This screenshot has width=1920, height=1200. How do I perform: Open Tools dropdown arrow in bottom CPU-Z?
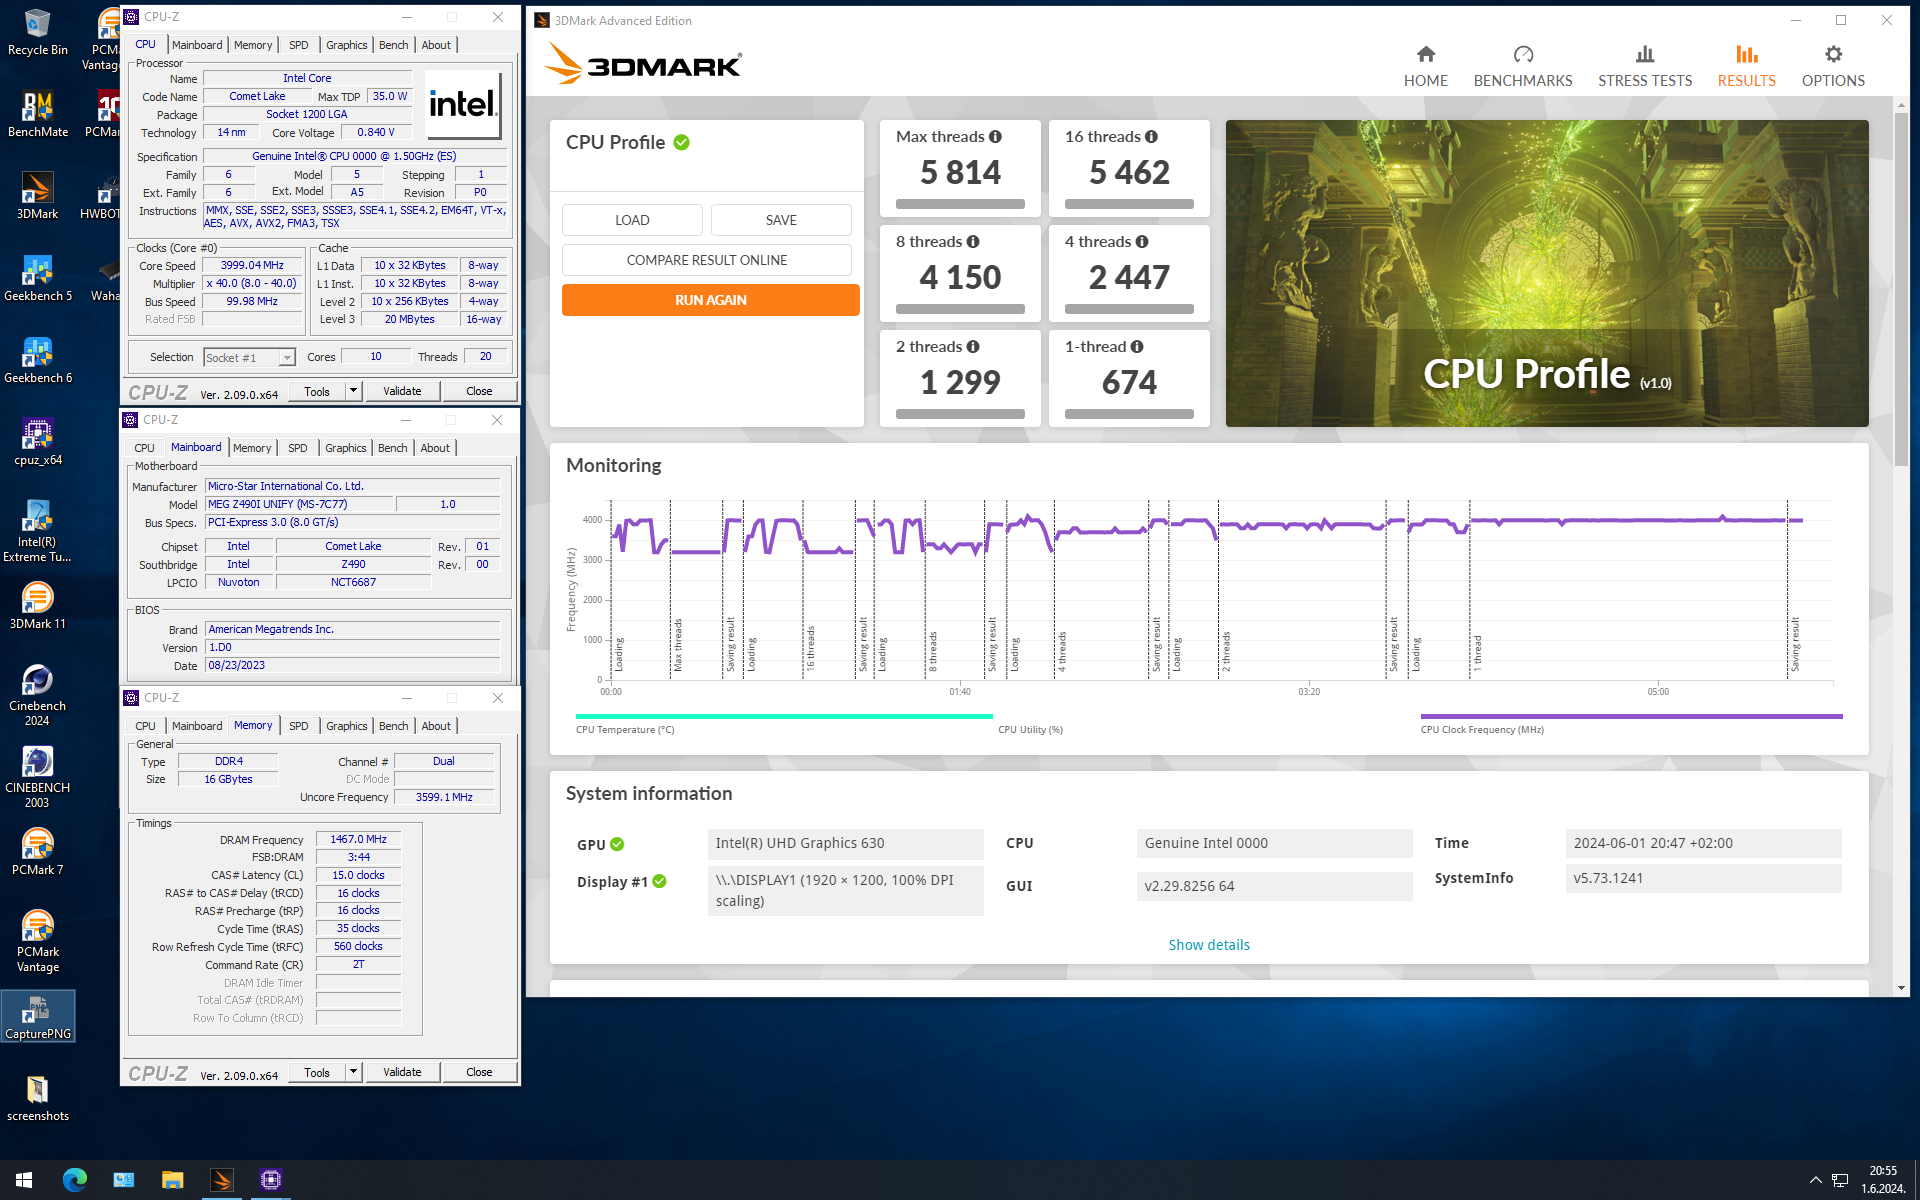click(x=353, y=1072)
